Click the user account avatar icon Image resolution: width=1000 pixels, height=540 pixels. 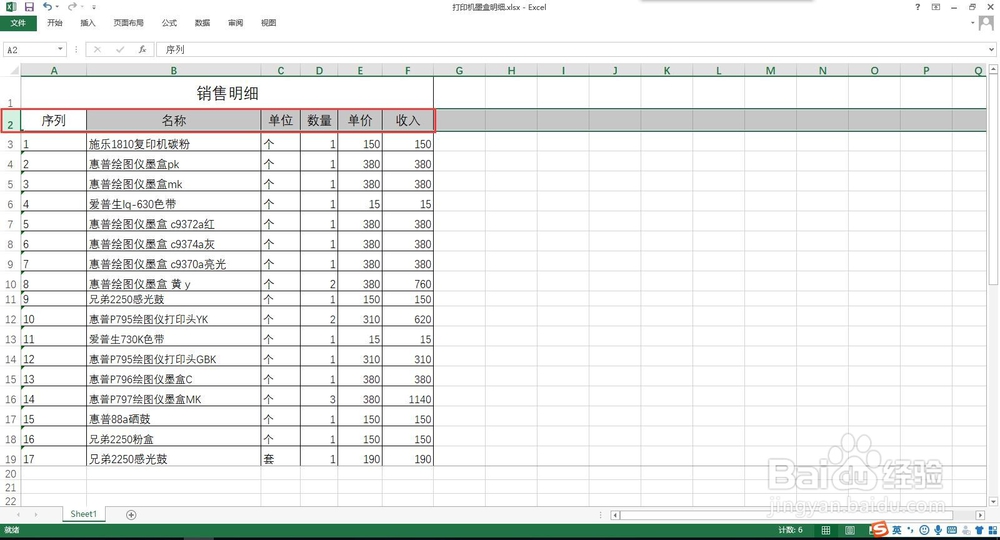coord(986,24)
